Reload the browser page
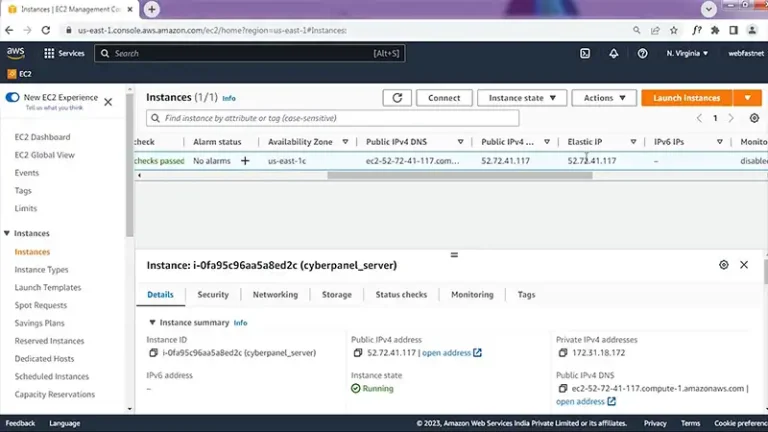 46,30
